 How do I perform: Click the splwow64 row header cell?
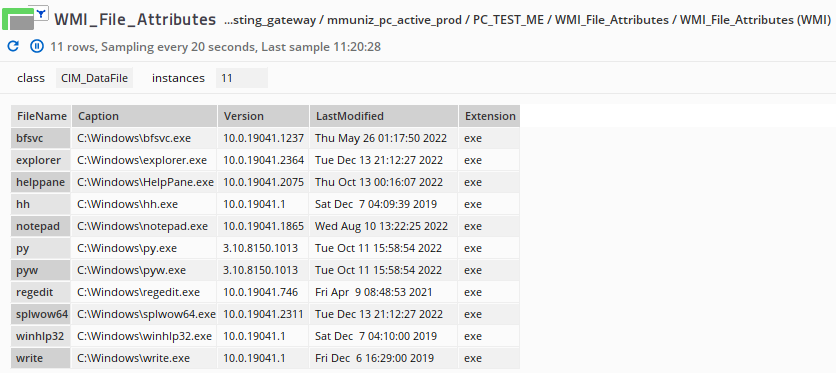tap(41, 314)
